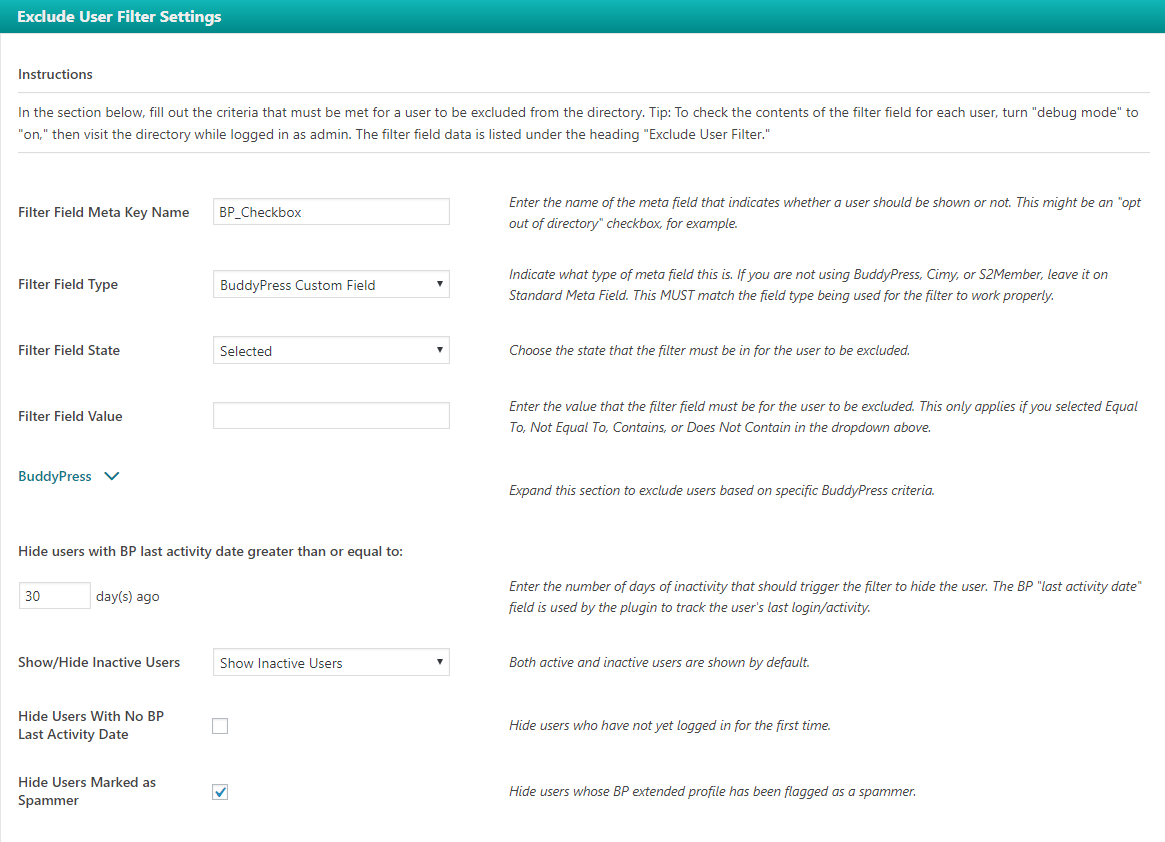Click the "day(s) ago" text
This screenshot has width=1165, height=842.
point(128,597)
